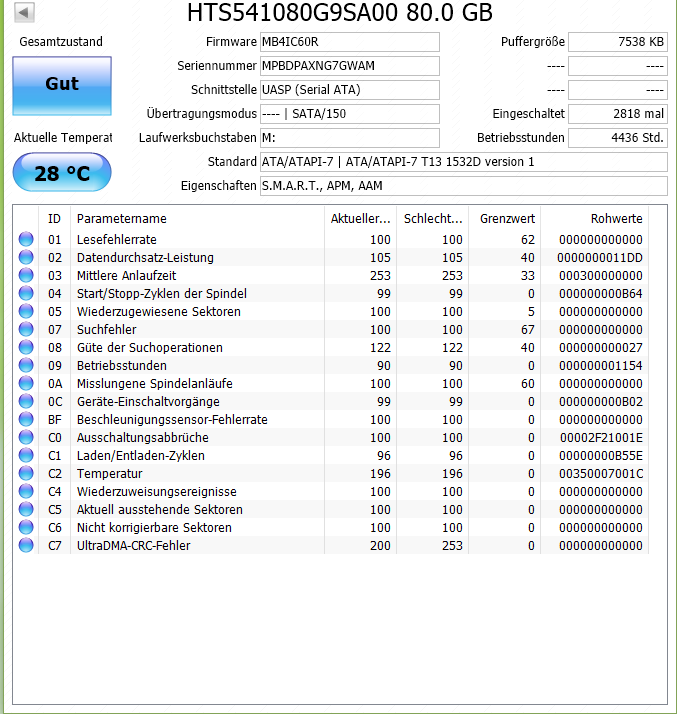
Task: Select the Nicht korrigierbare Sektoren name
Action: click(x=154, y=527)
